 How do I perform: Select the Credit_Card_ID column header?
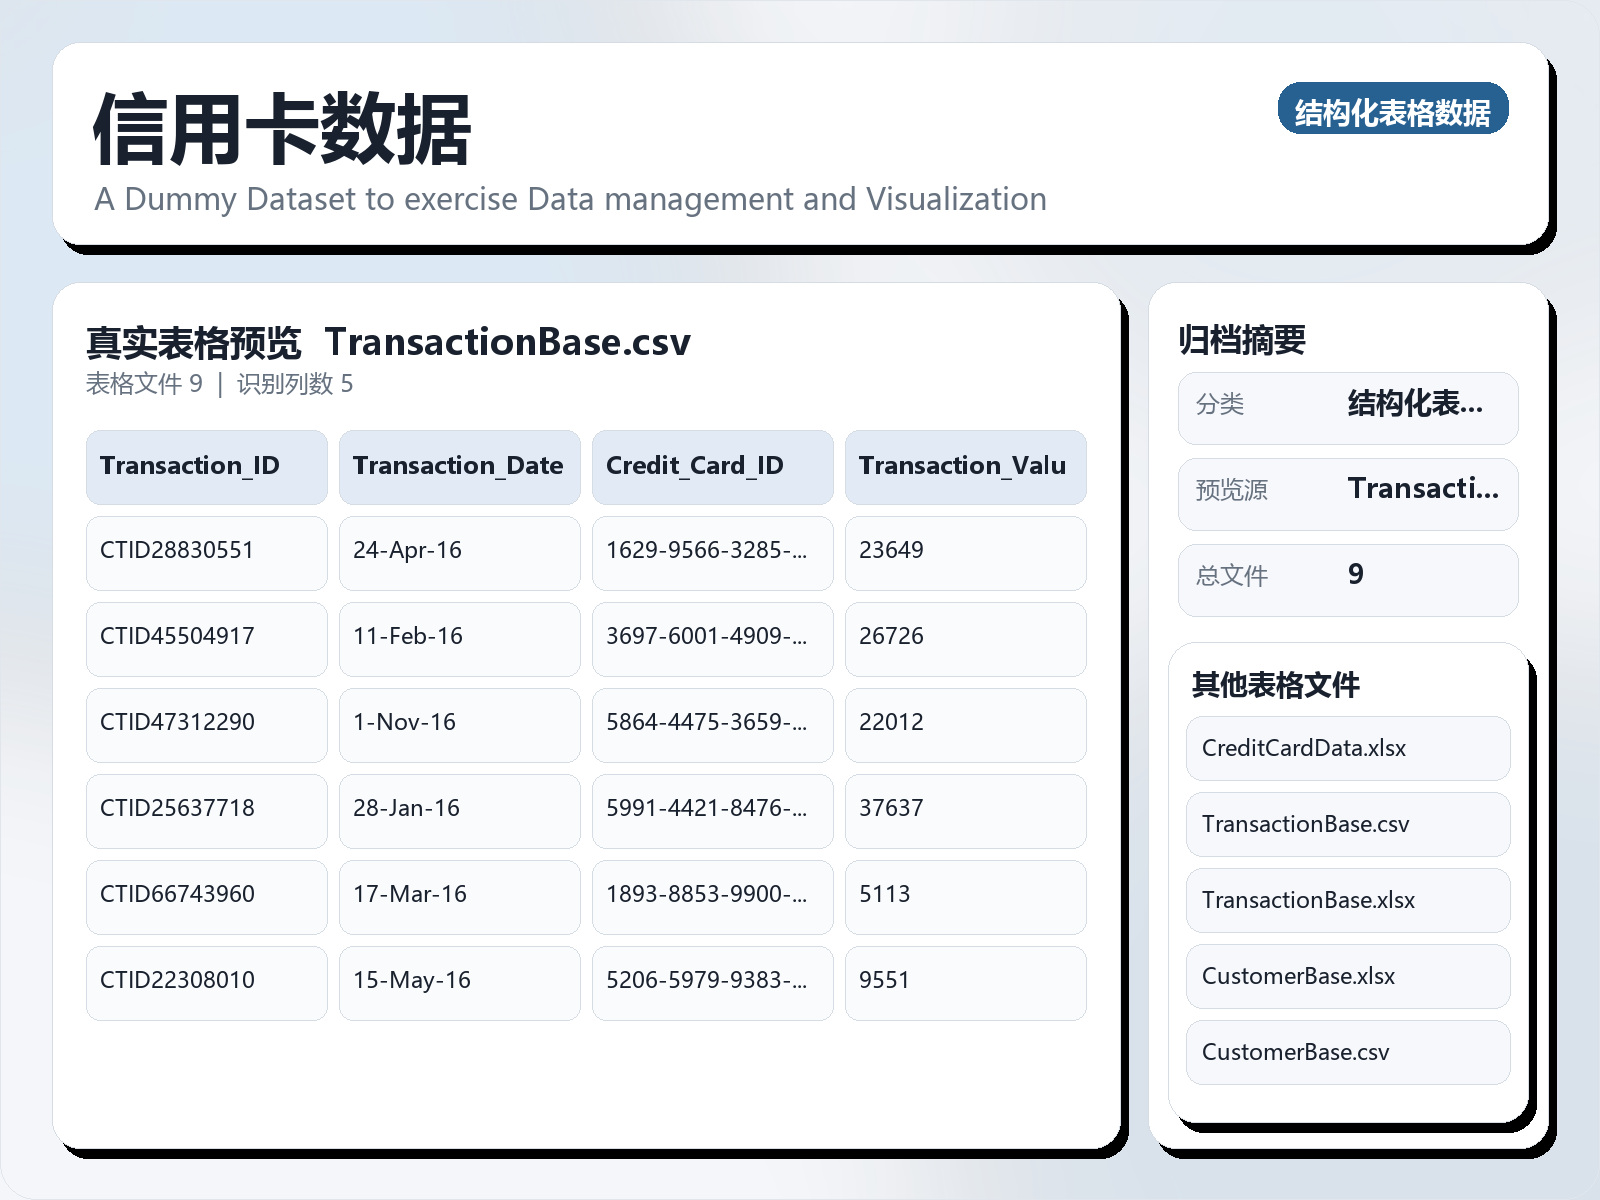coord(712,467)
